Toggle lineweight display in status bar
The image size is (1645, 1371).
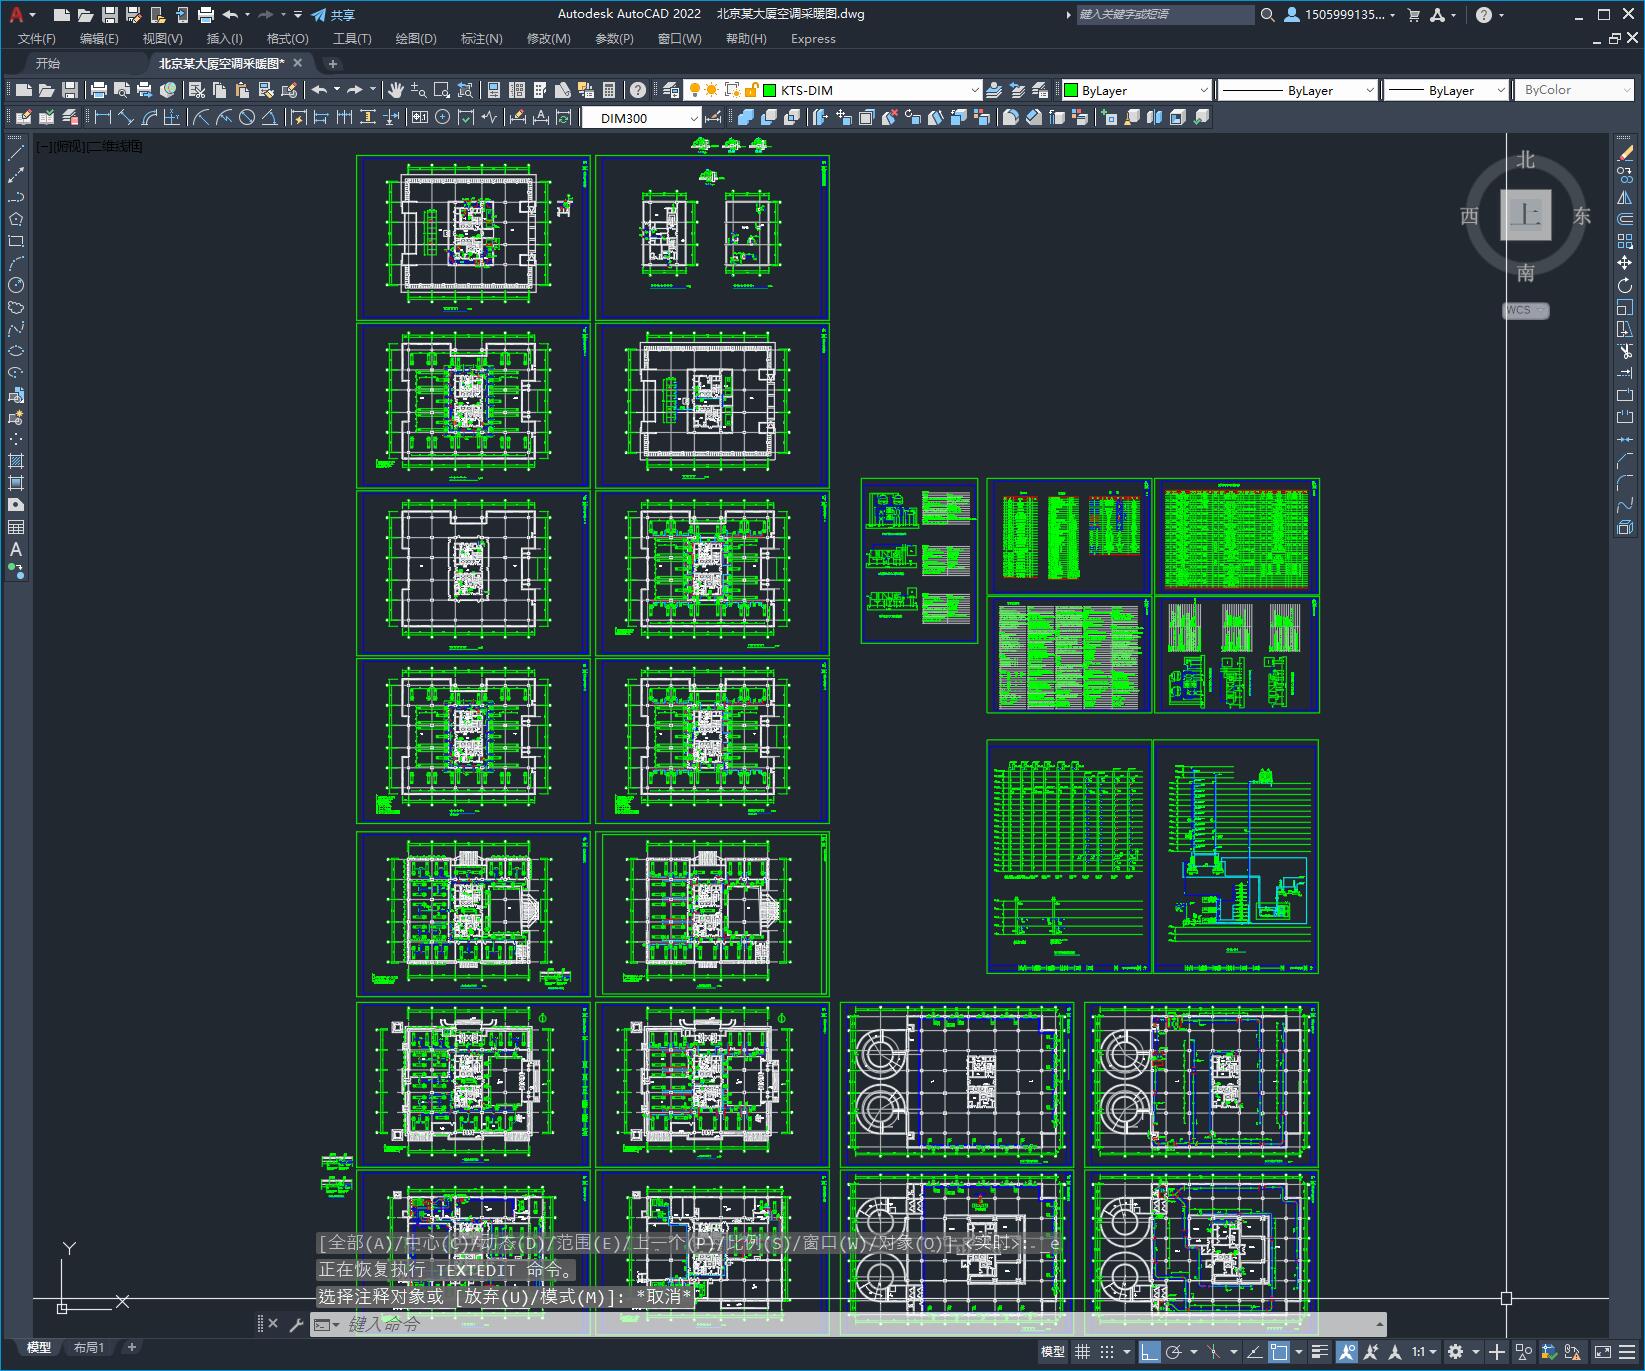coord(1320,1352)
